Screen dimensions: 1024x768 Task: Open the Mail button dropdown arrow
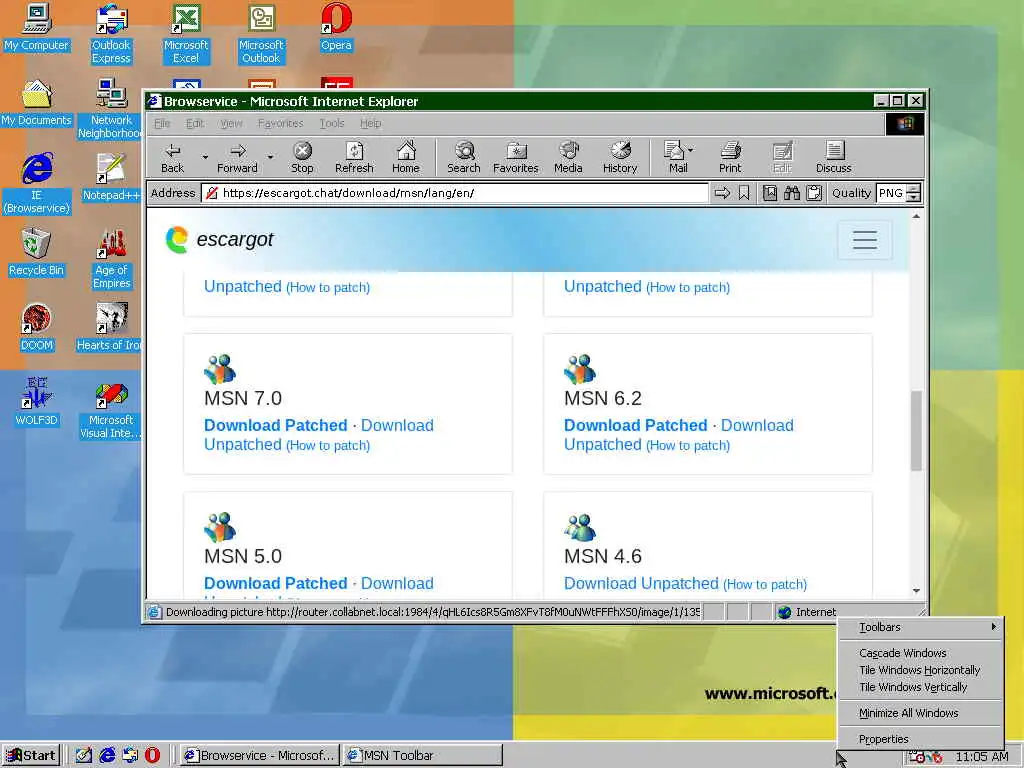click(x=691, y=150)
